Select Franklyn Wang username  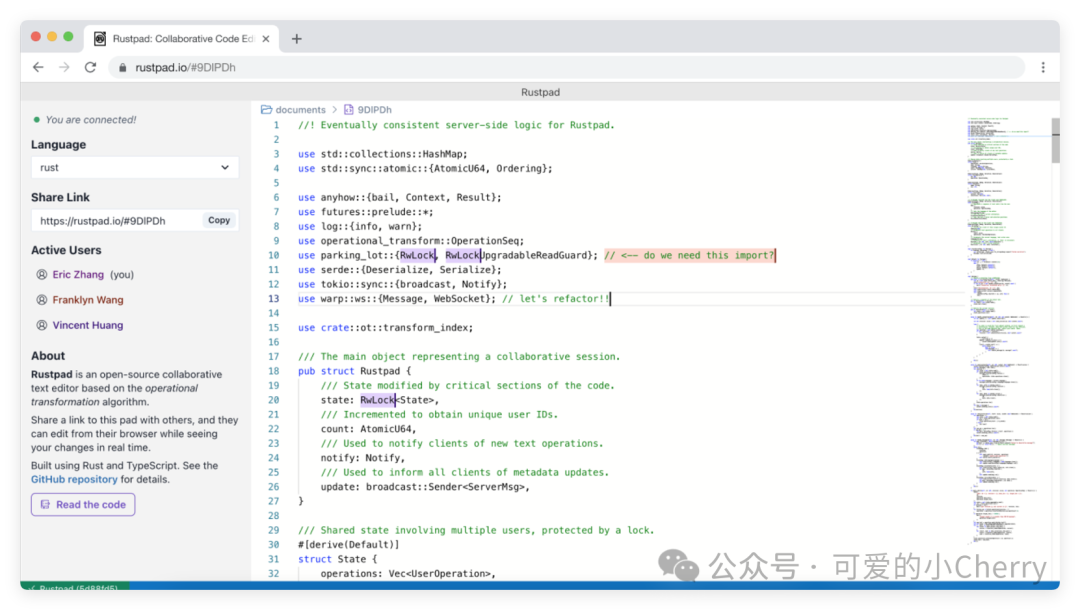tap(88, 300)
